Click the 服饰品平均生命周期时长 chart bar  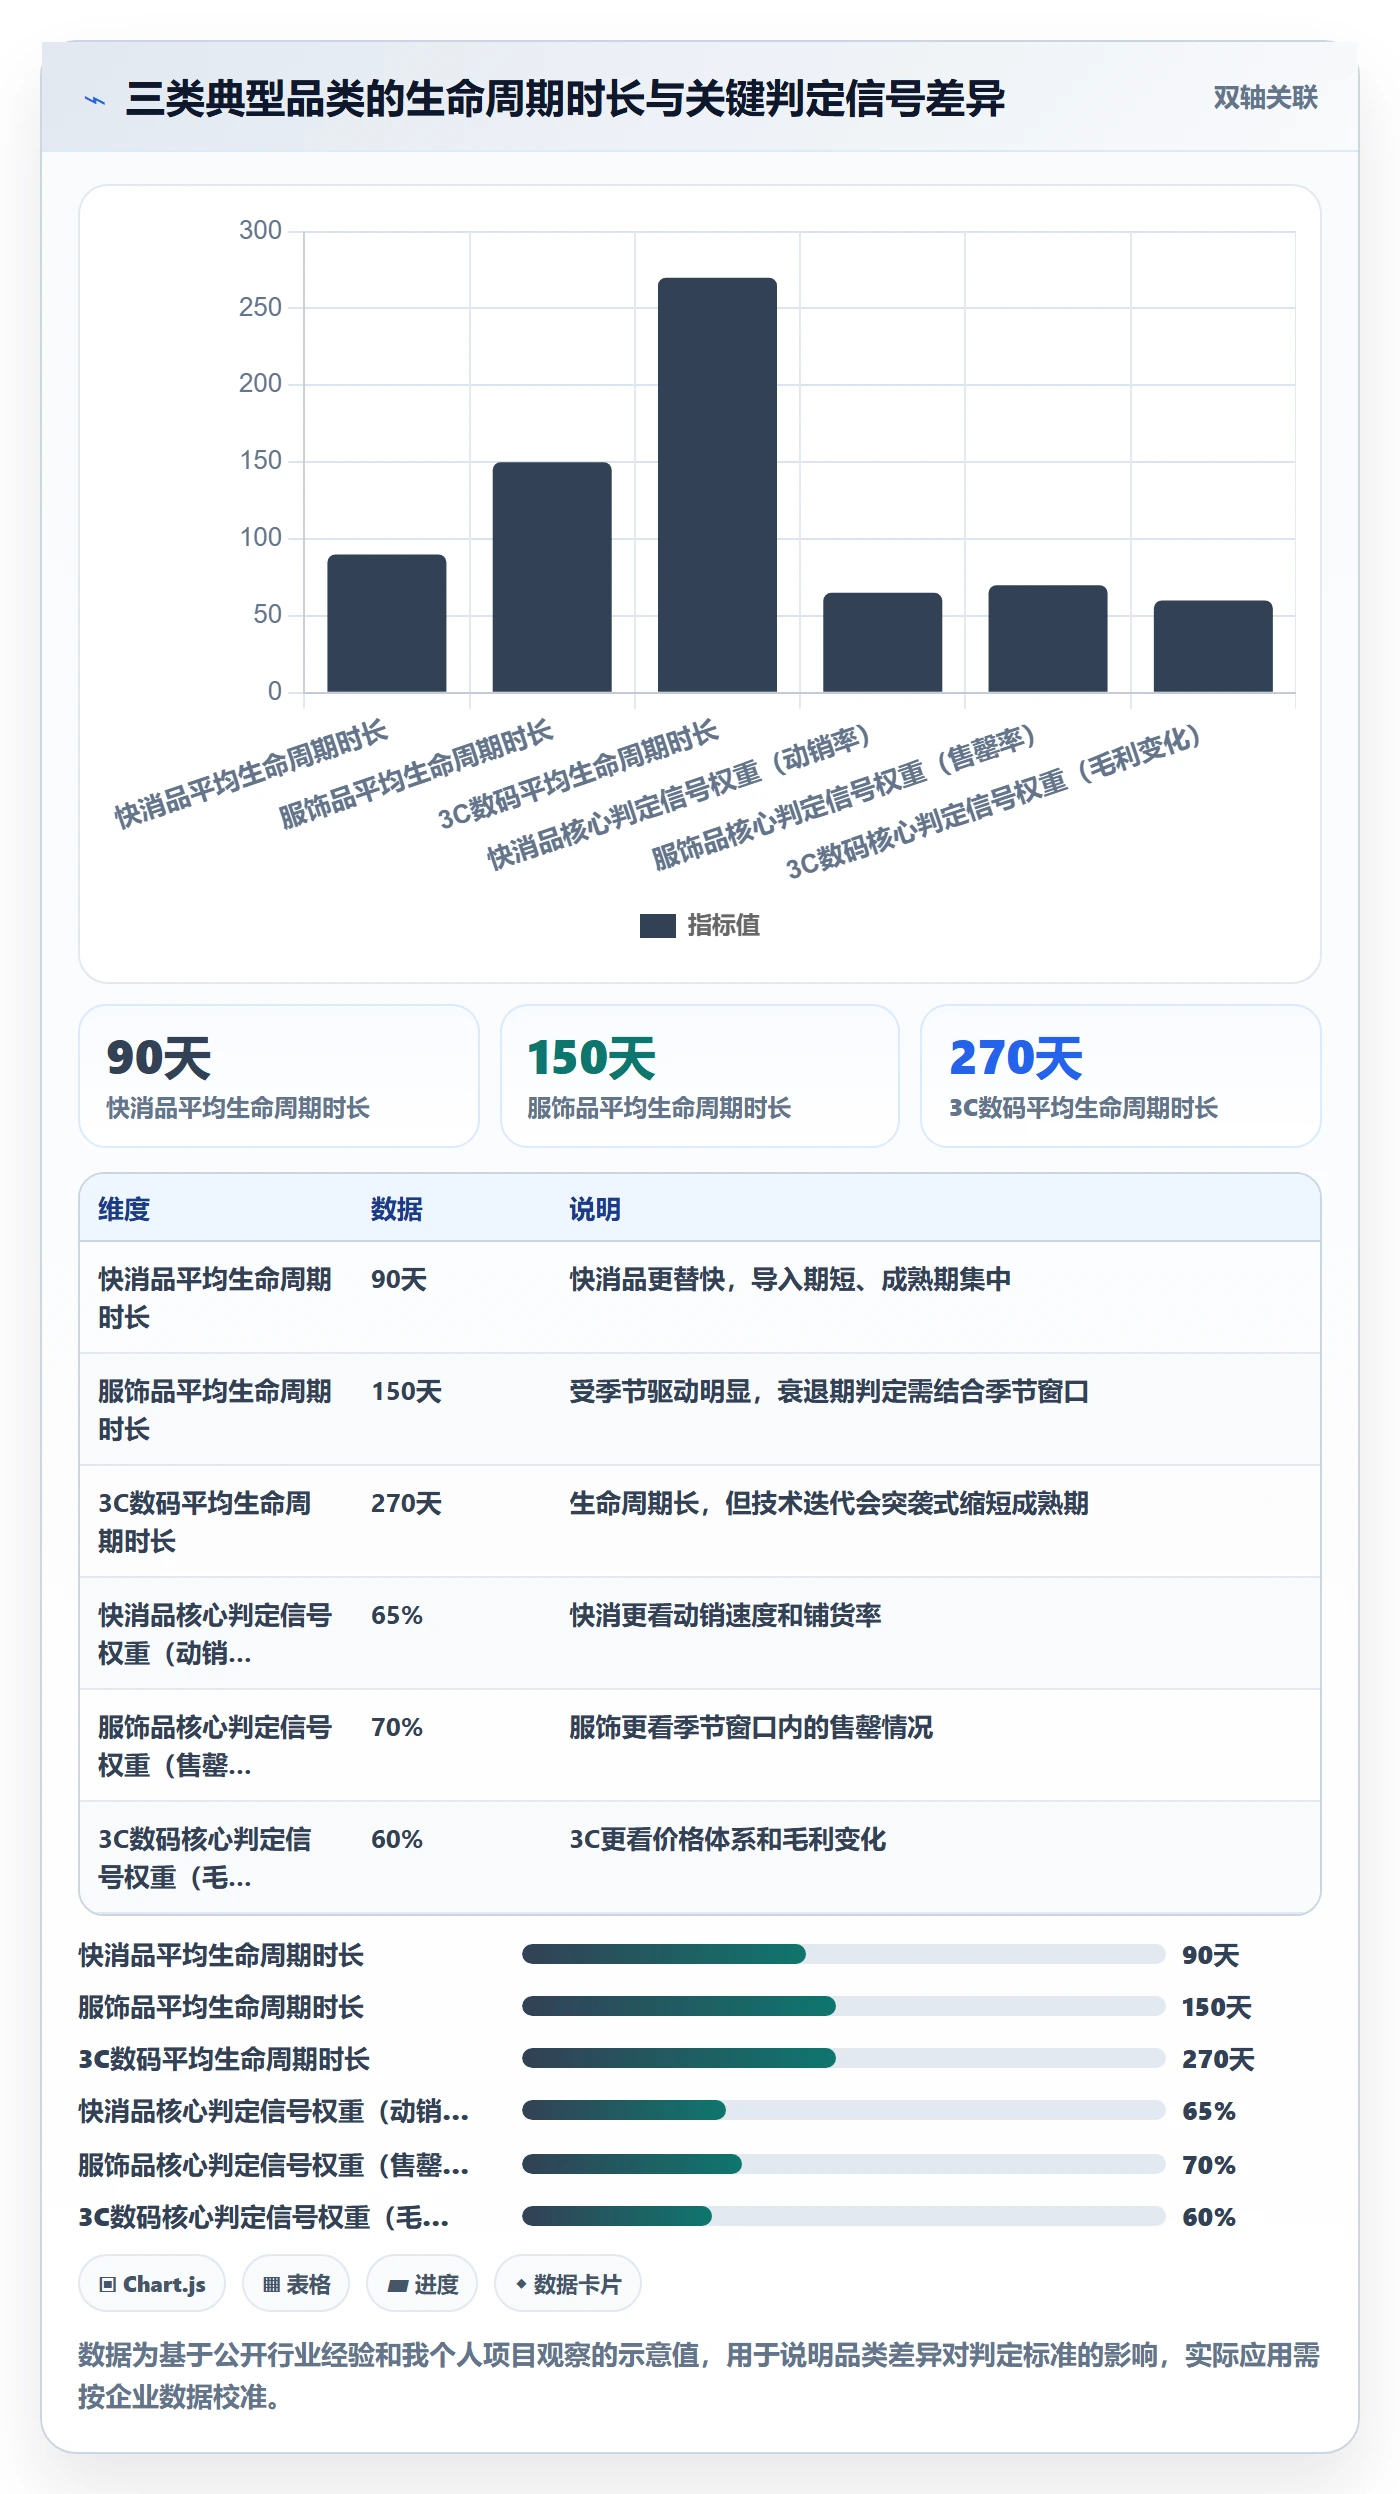[552, 577]
